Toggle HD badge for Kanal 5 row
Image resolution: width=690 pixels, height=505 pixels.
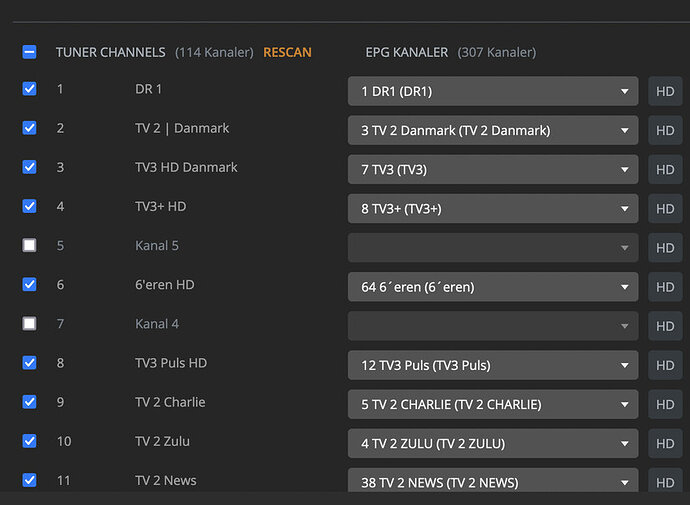click(665, 248)
